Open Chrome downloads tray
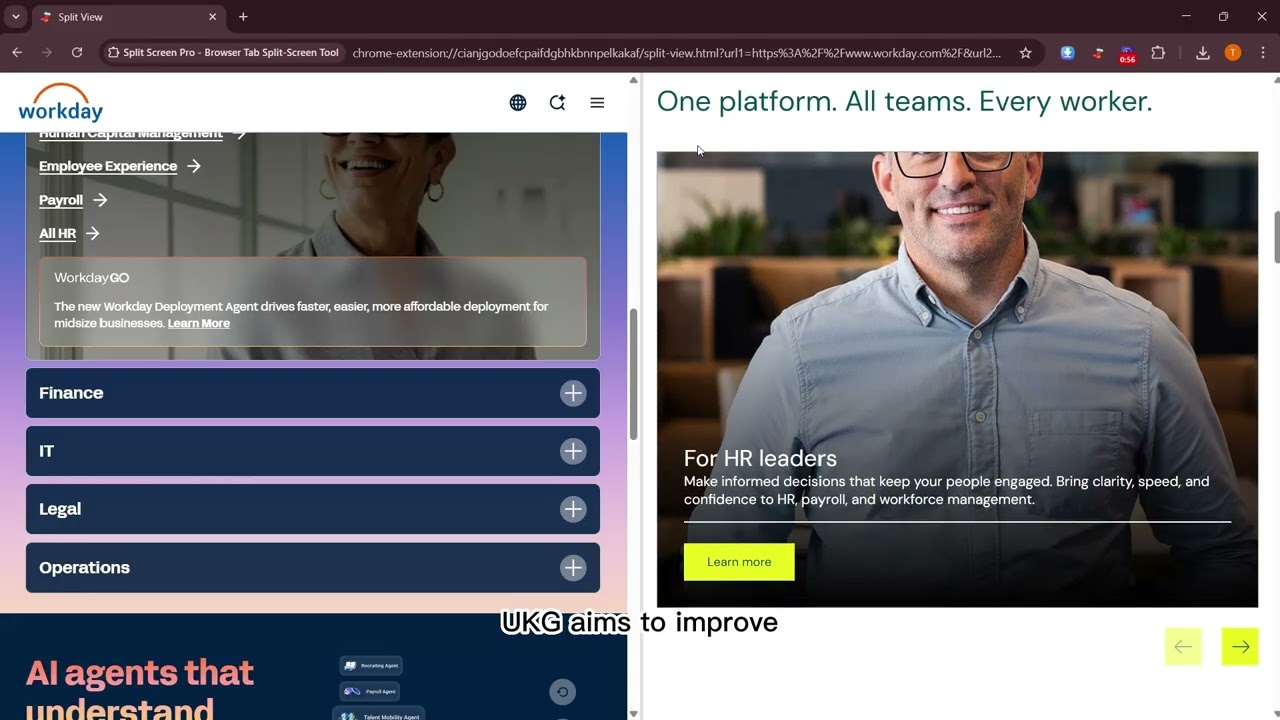Image resolution: width=1280 pixels, height=720 pixels. click(1203, 53)
